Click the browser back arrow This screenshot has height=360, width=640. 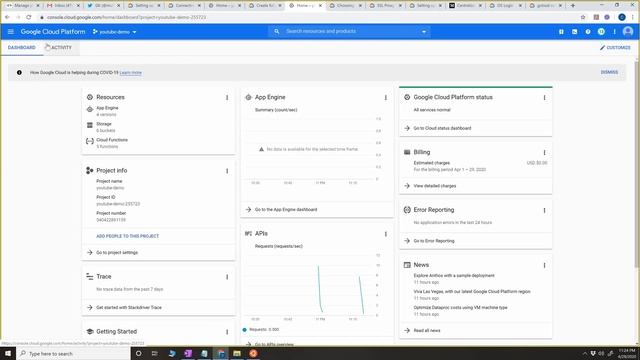point(7,17)
